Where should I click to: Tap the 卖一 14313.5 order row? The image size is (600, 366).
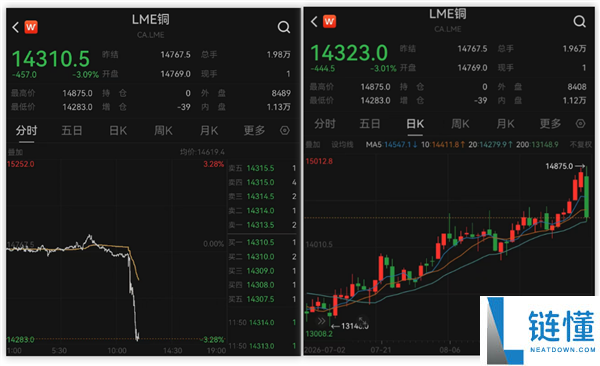tap(262, 225)
